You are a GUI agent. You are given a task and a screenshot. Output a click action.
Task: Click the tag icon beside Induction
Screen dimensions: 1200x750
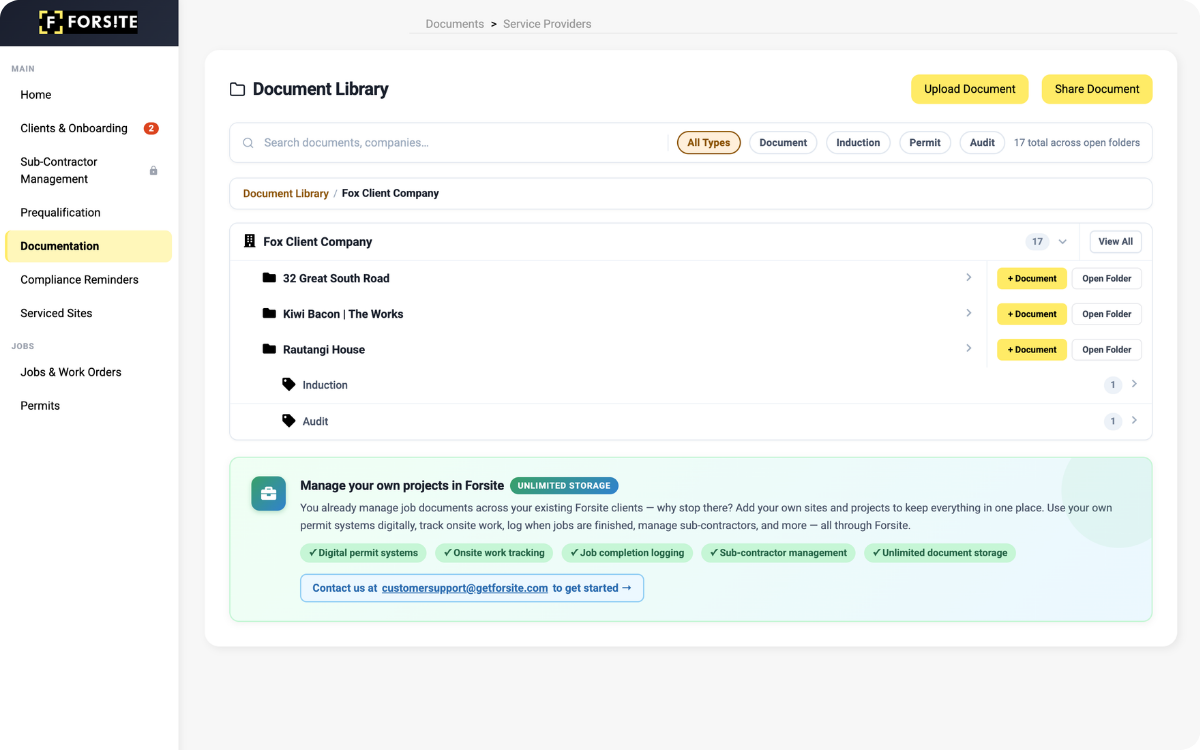tap(289, 385)
